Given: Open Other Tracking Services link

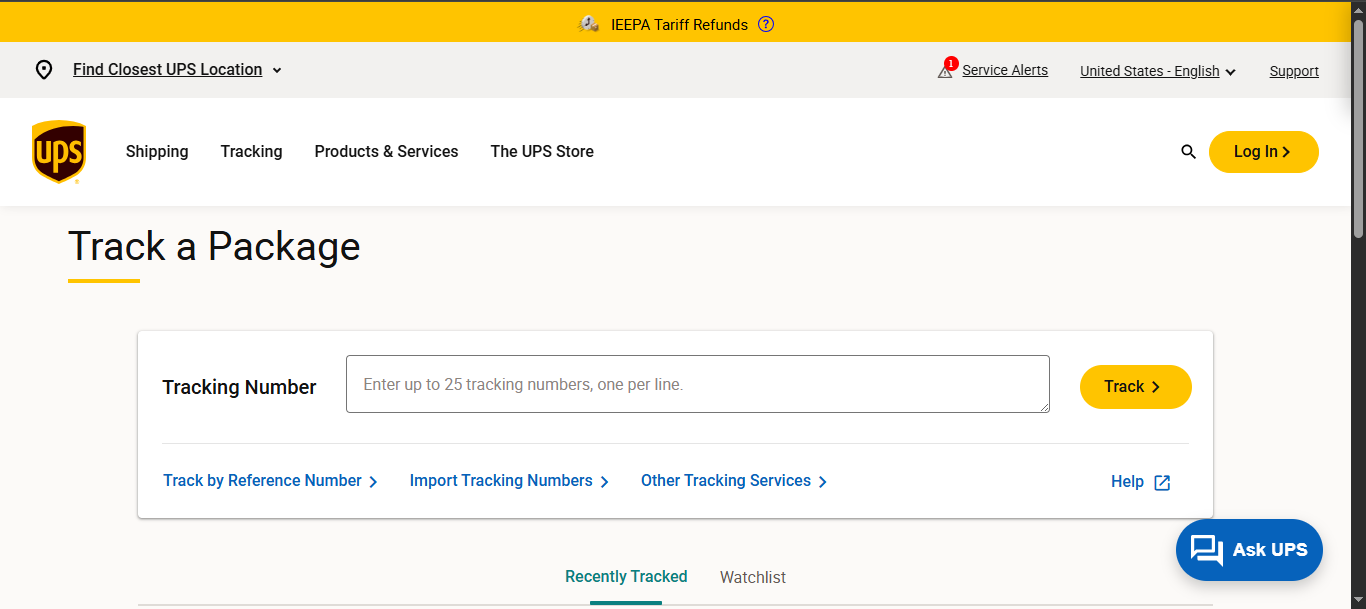Looking at the screenshot, I should (734, 481).
